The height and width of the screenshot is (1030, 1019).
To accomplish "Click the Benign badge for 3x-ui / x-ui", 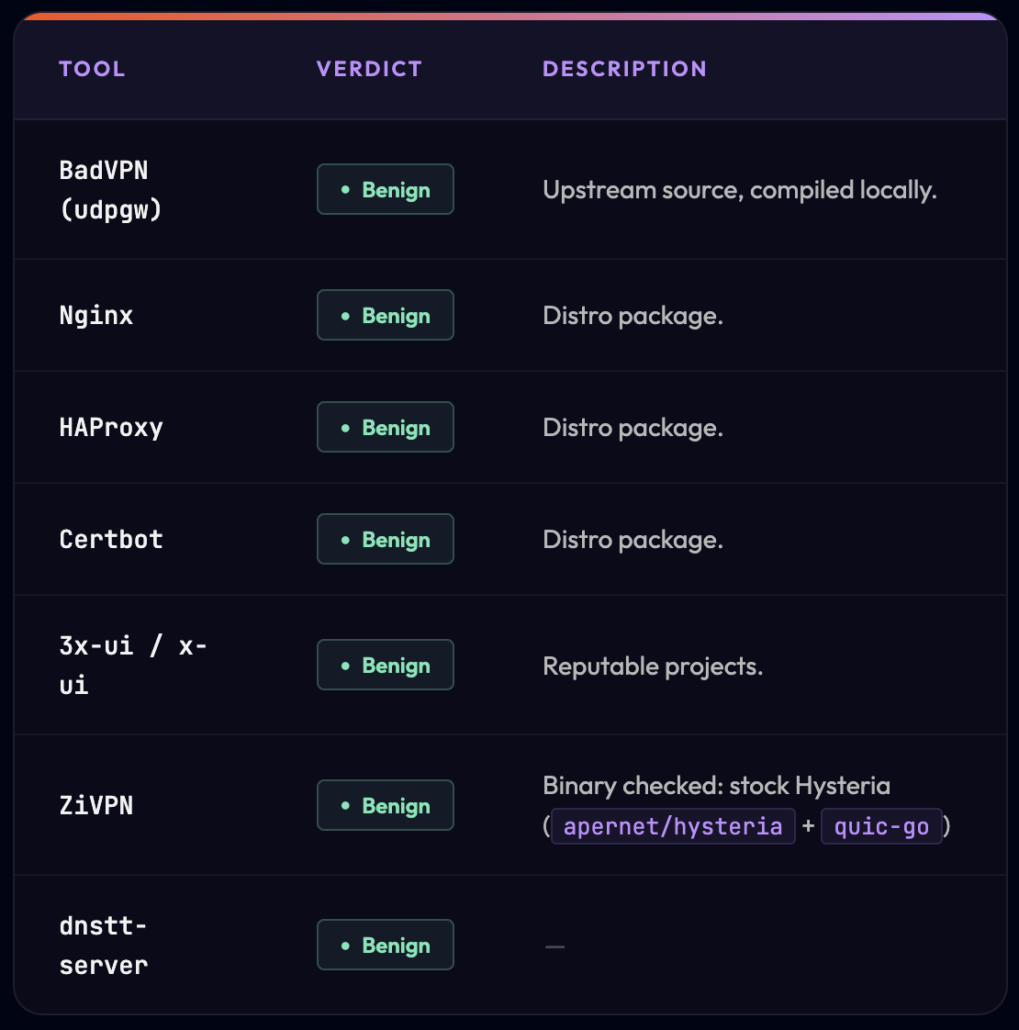I will tap(385, 665).
